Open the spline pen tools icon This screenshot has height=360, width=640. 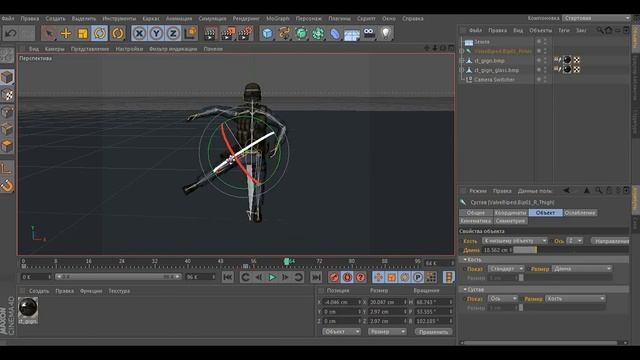pyautogui.click(x=284, y=33)
